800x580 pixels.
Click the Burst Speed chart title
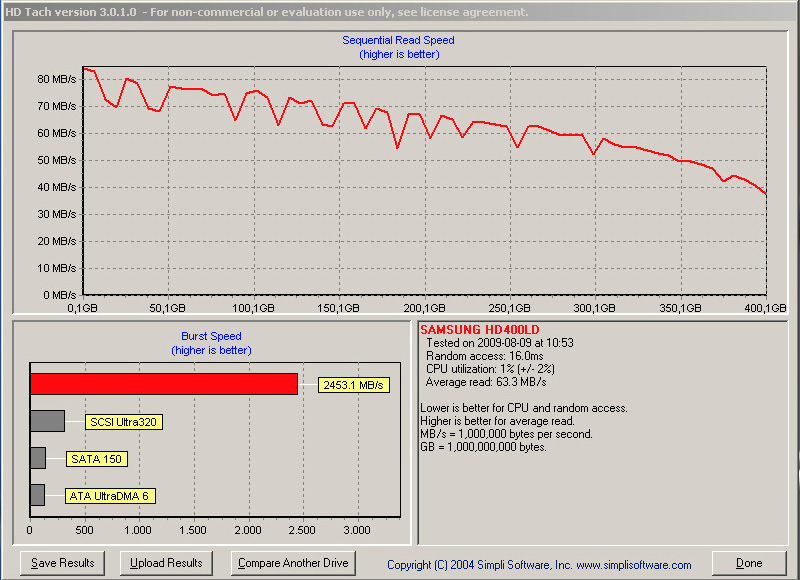[211, 336]
